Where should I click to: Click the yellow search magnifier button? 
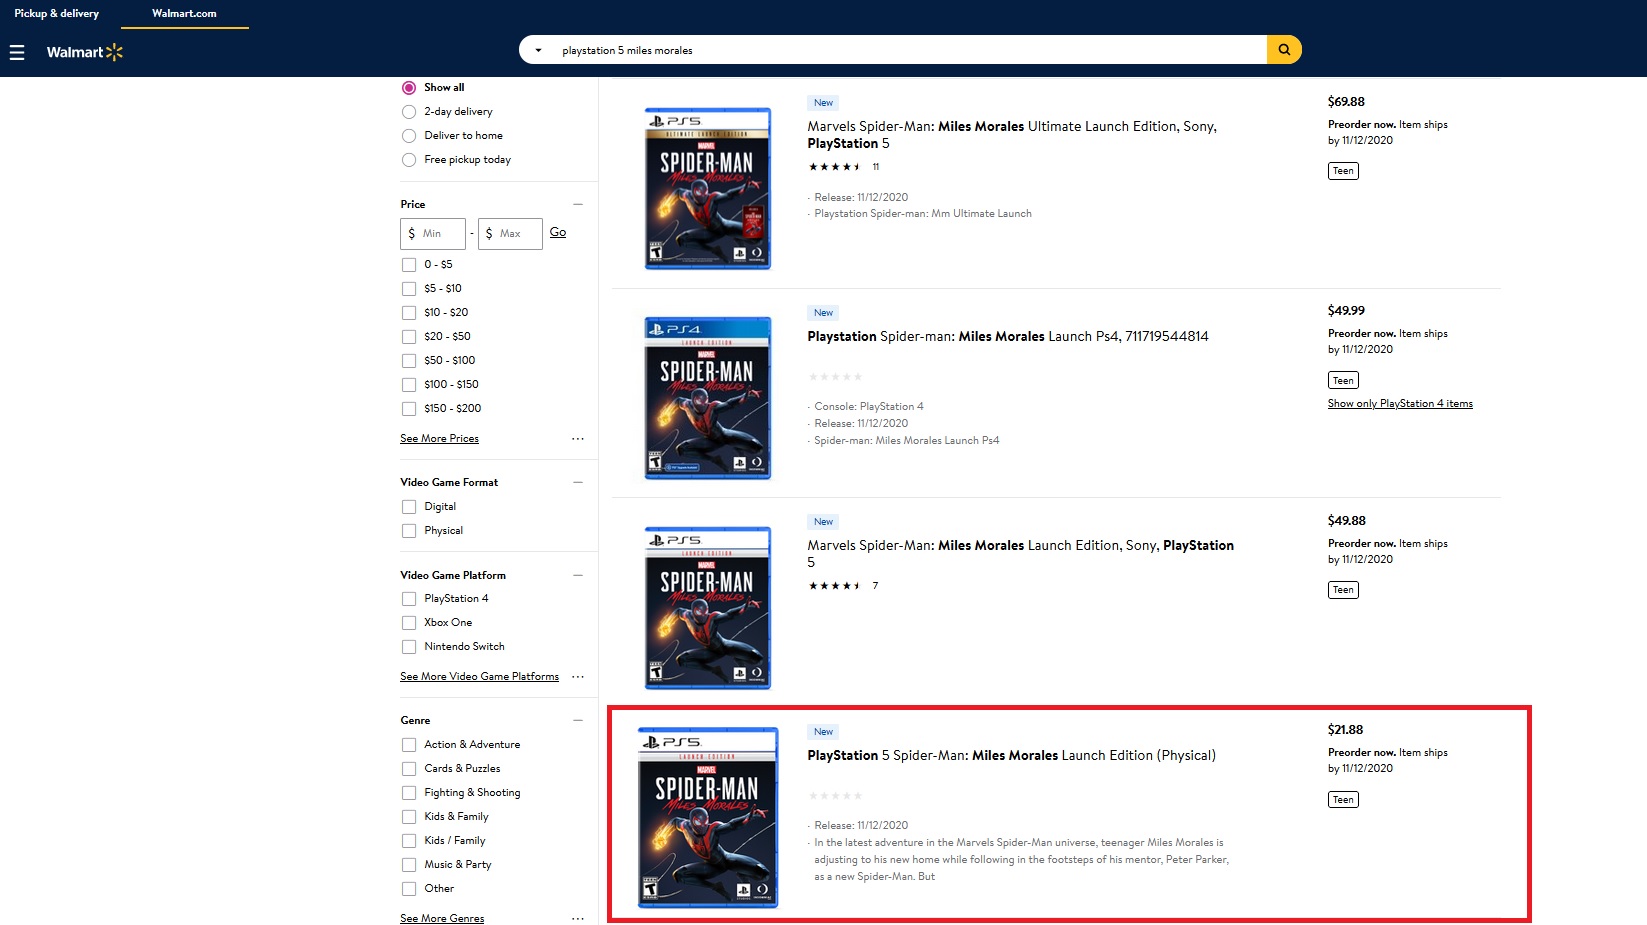pyautogui.click(x=1284, y=50)
